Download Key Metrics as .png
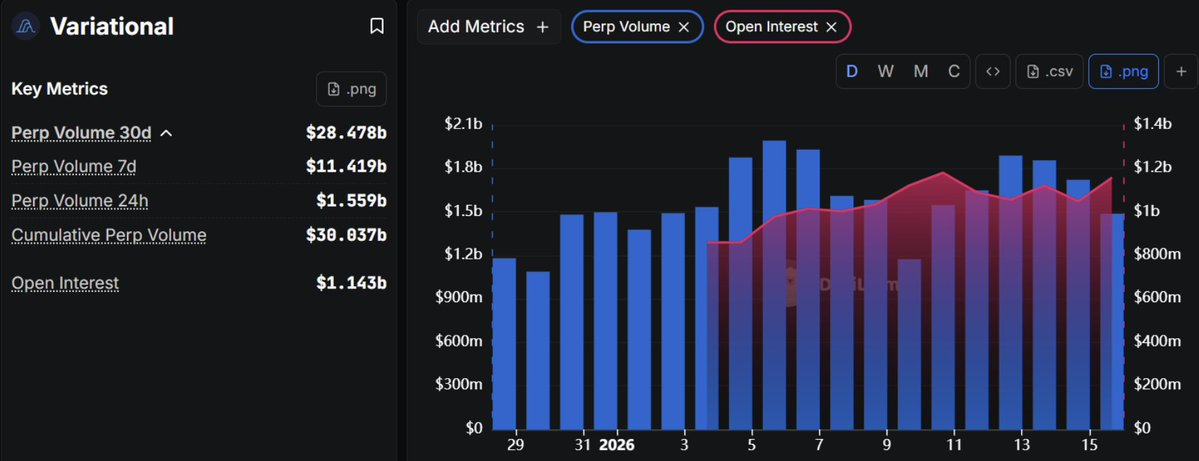The width and height of the screenshot is (1199, 461). pyautogui.click(x=352, y=89)
